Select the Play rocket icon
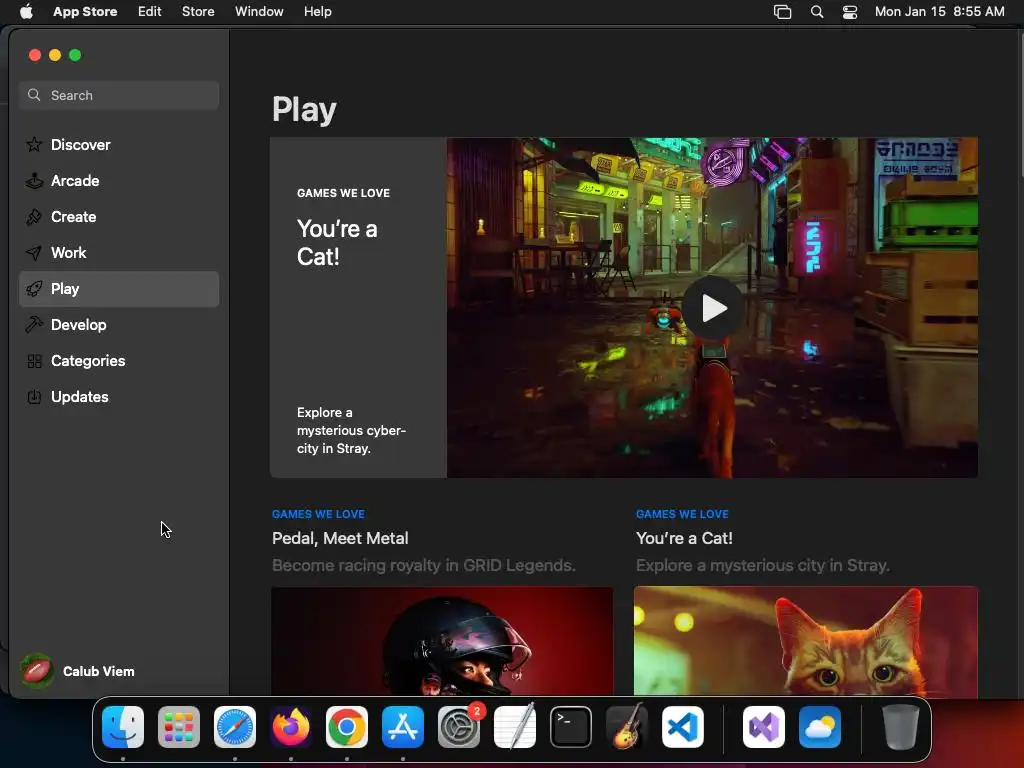 [34, 289]
